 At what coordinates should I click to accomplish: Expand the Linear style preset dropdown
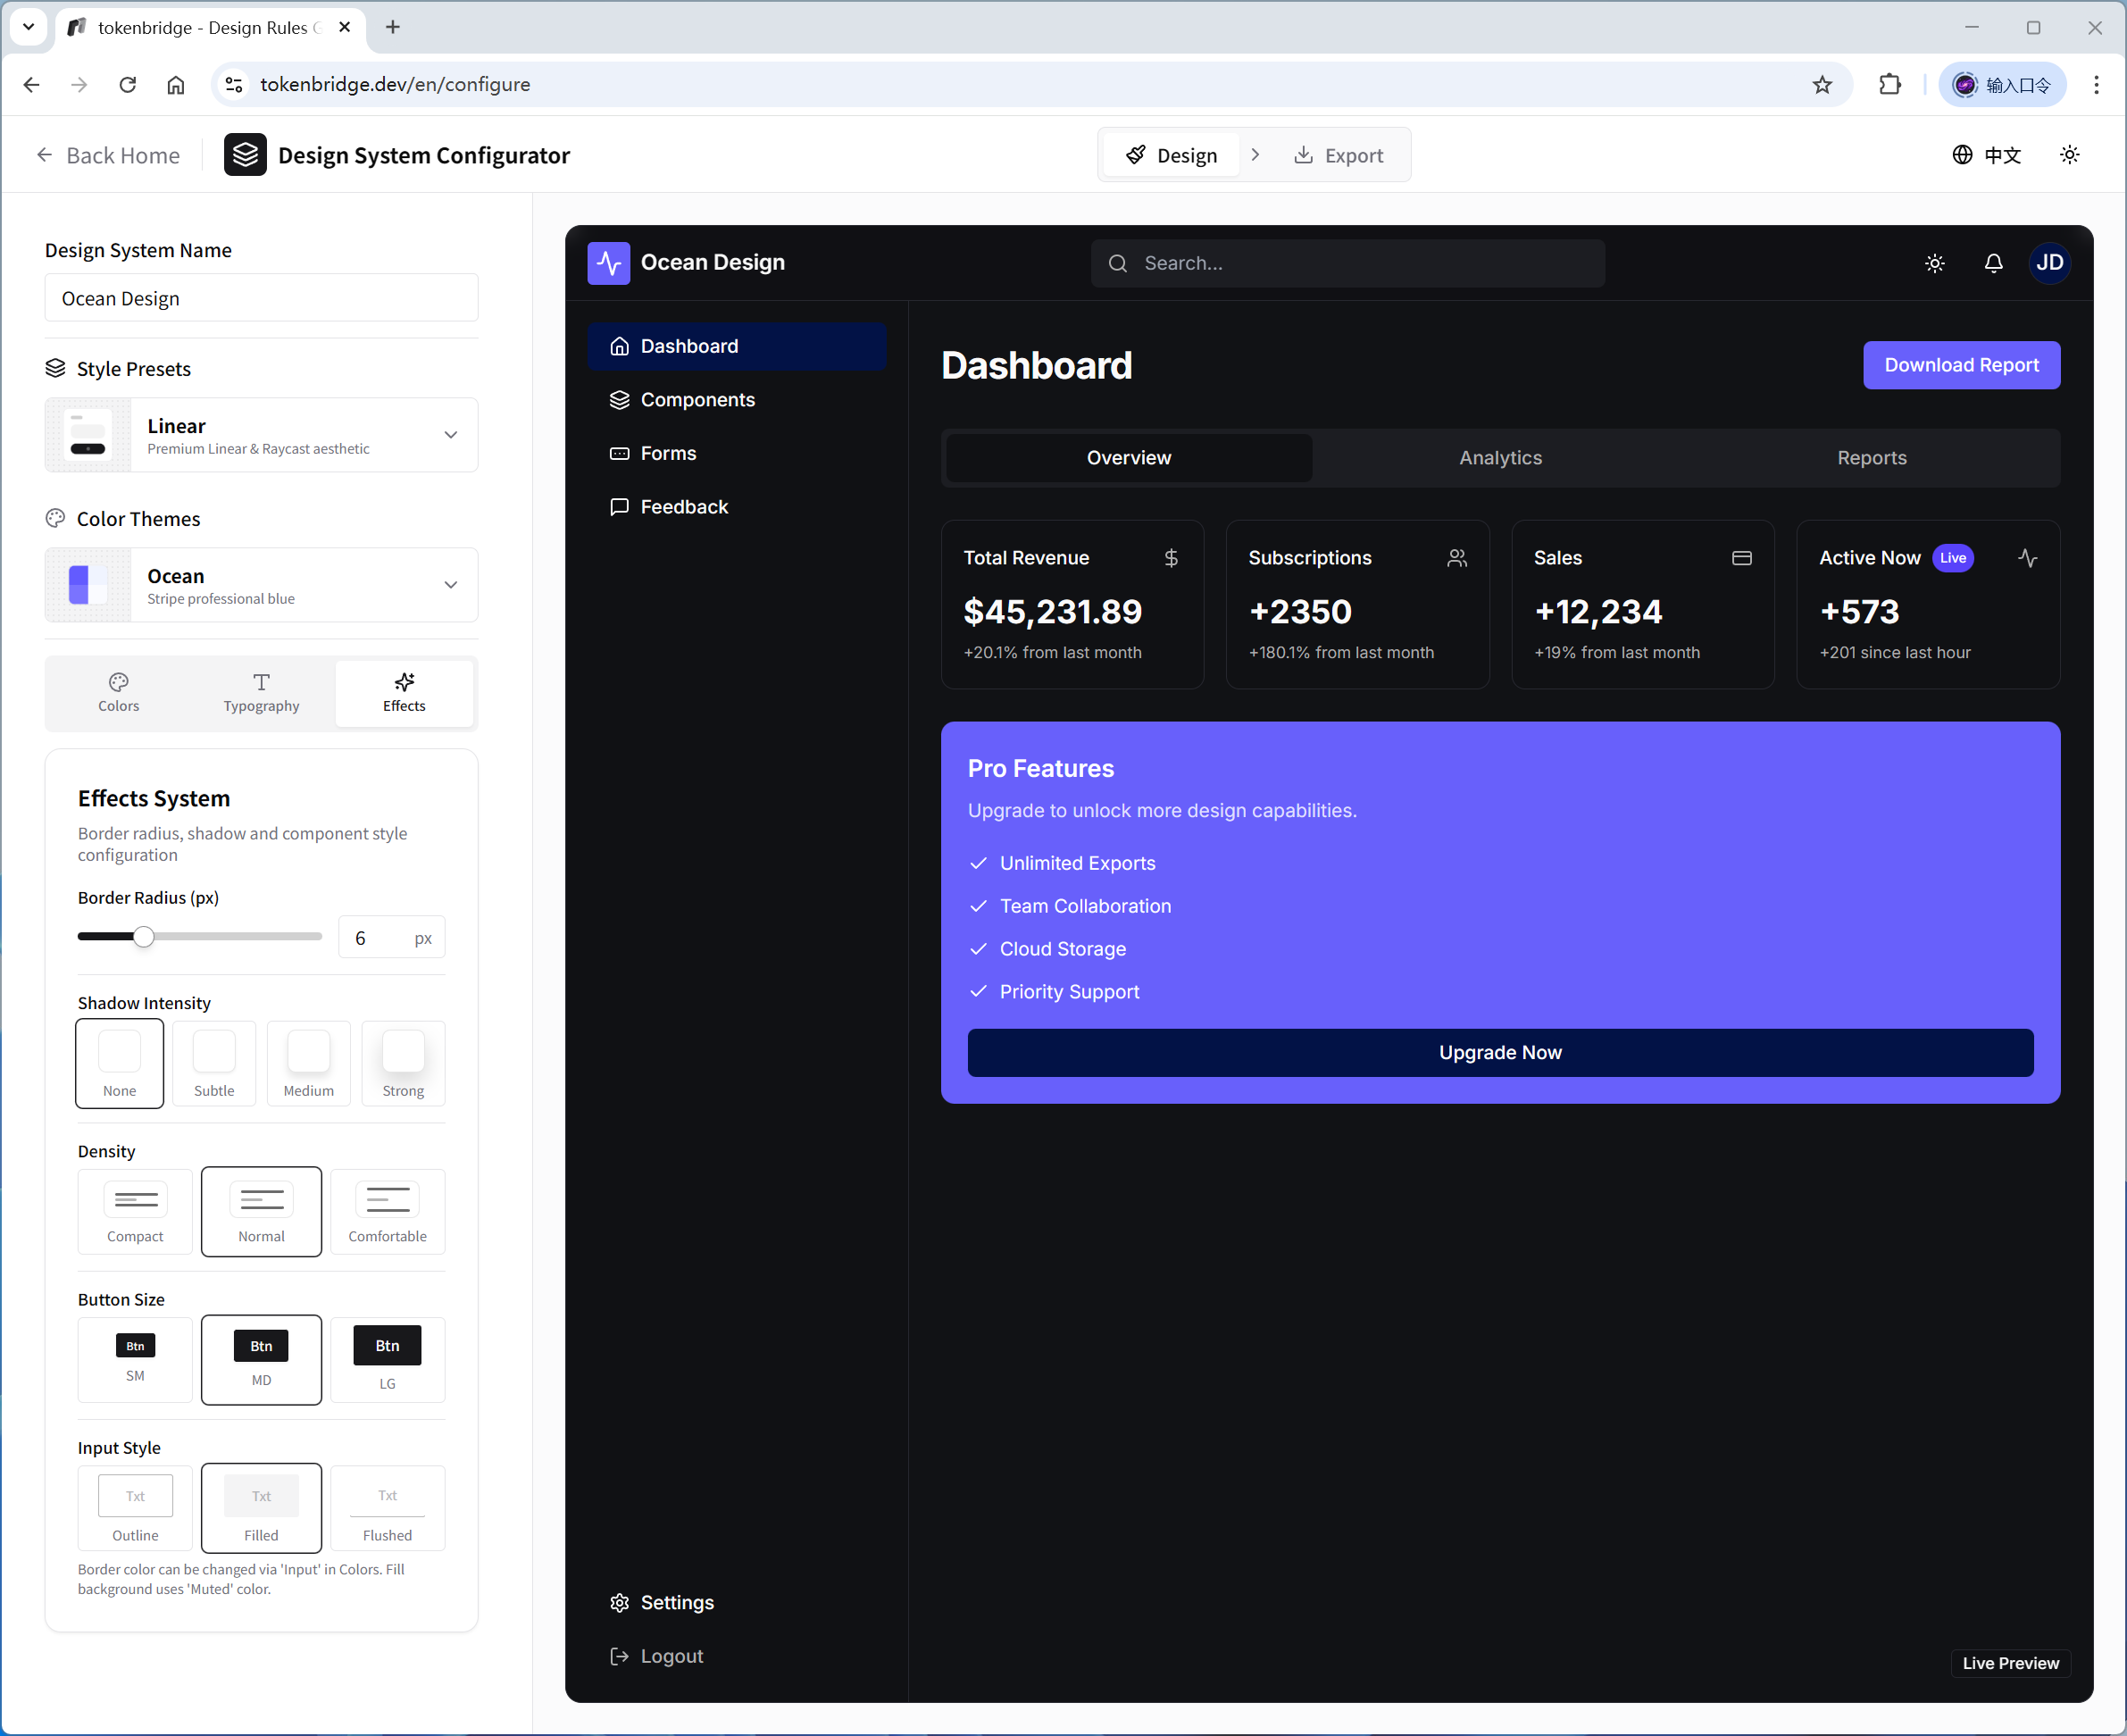tap(450, 435)
